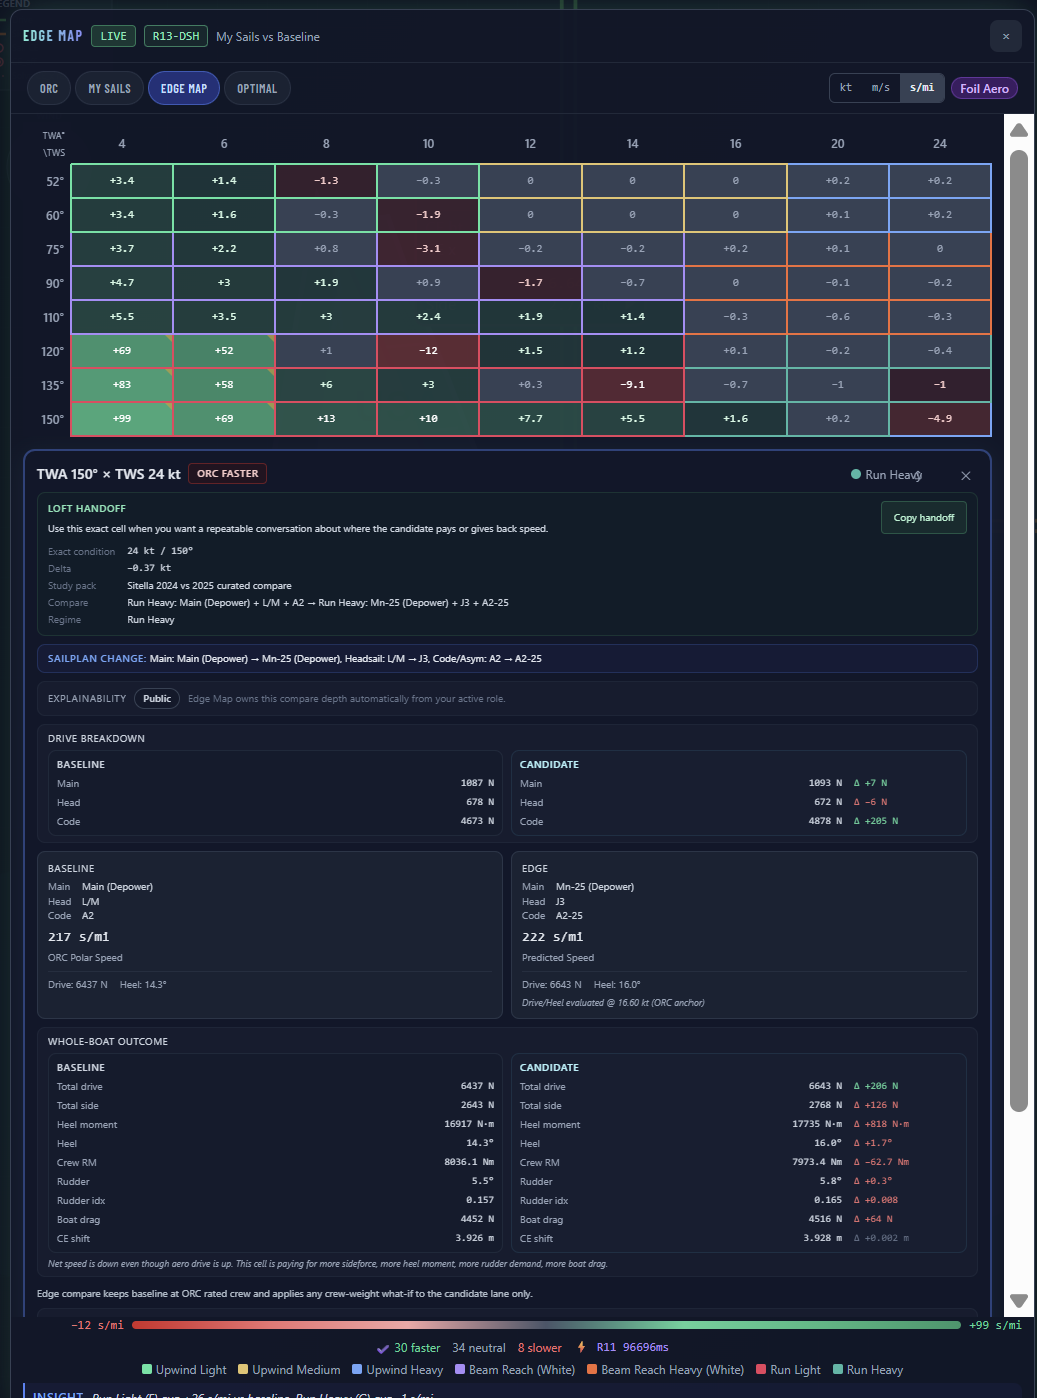Viewport: 1037px width, 1398px height.
Task: Open the OPTIMAL tab
Action: pos(257,89)
